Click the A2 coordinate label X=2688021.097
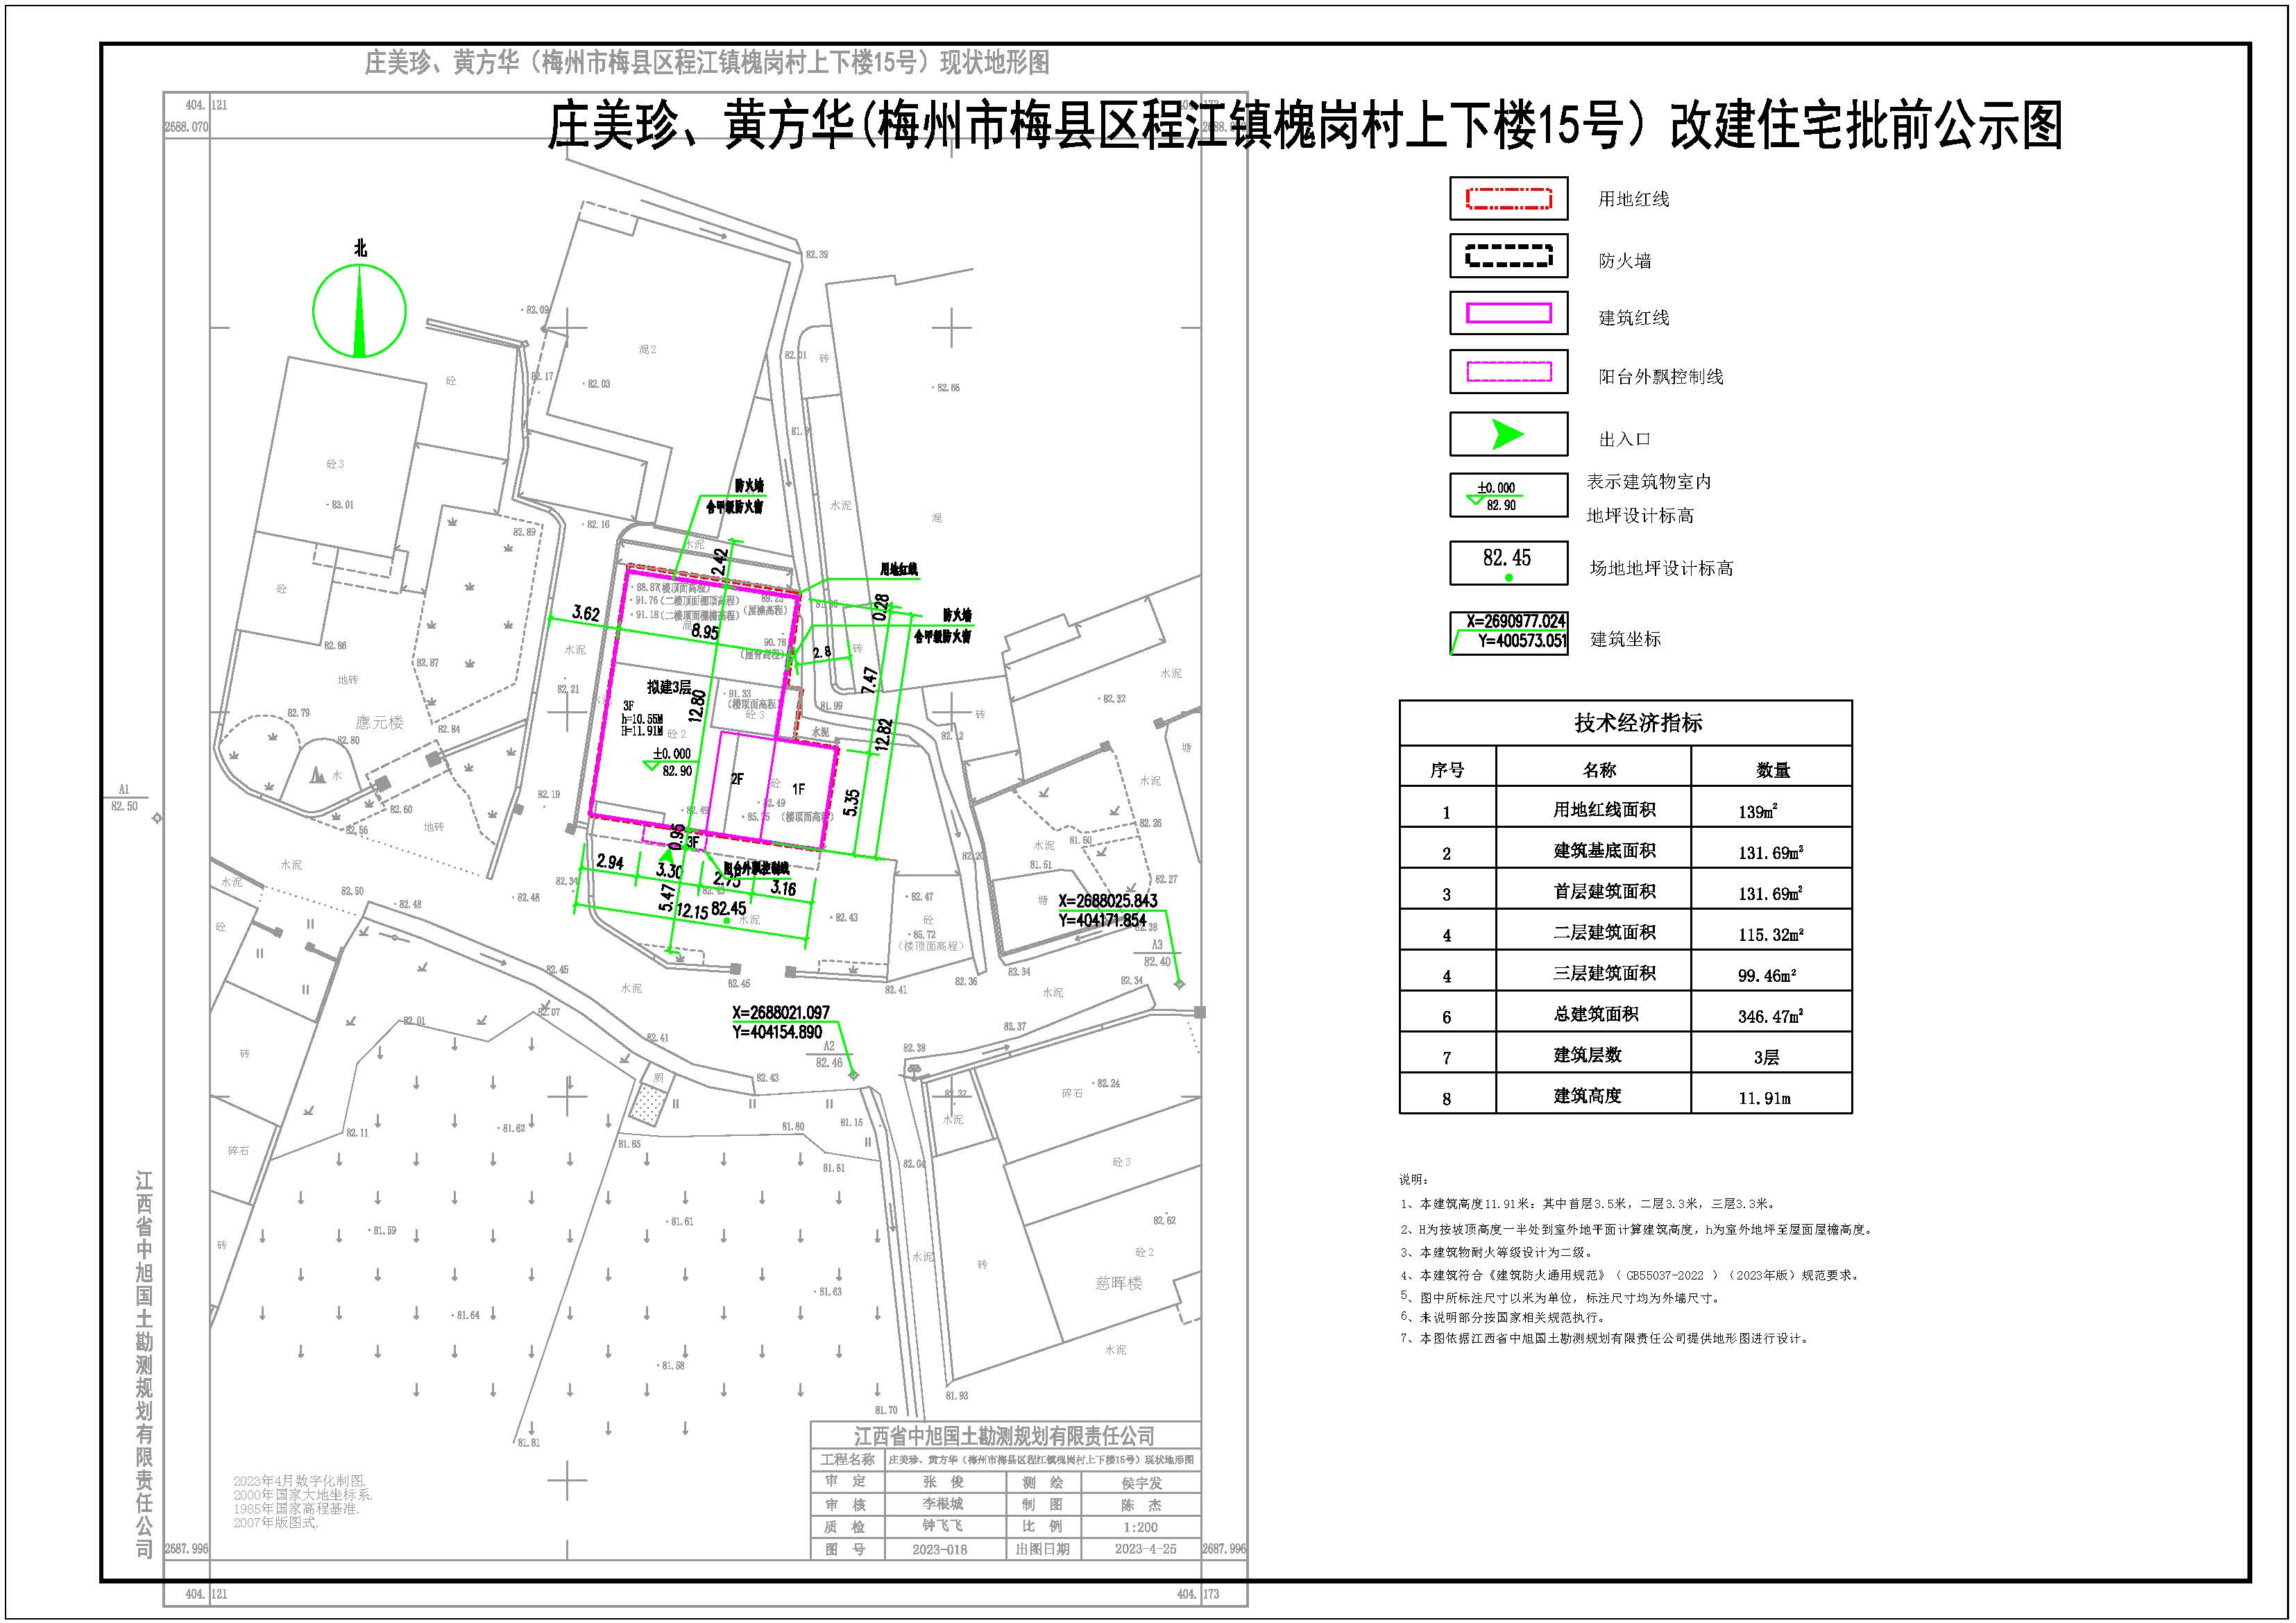The height and width of the screenshot is (1623, 2296). click(781, 1013)
